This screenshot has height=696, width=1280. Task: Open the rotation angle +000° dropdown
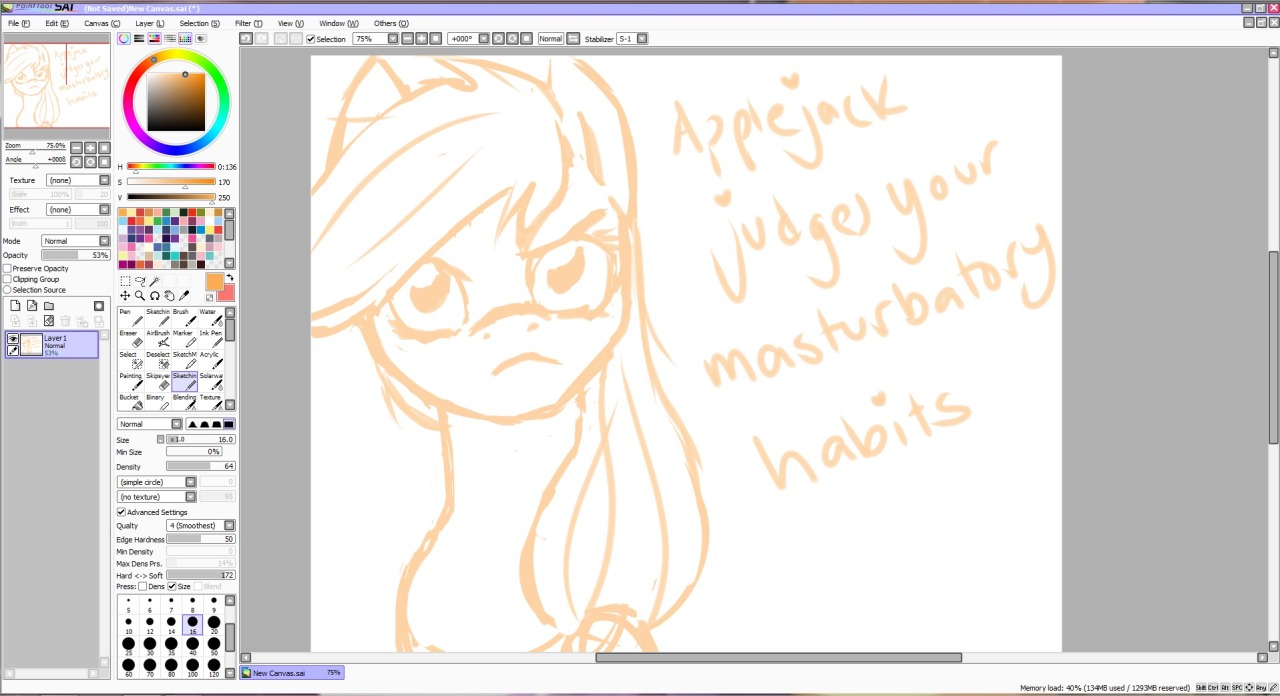pyautogui.click(x=468, y=39)
